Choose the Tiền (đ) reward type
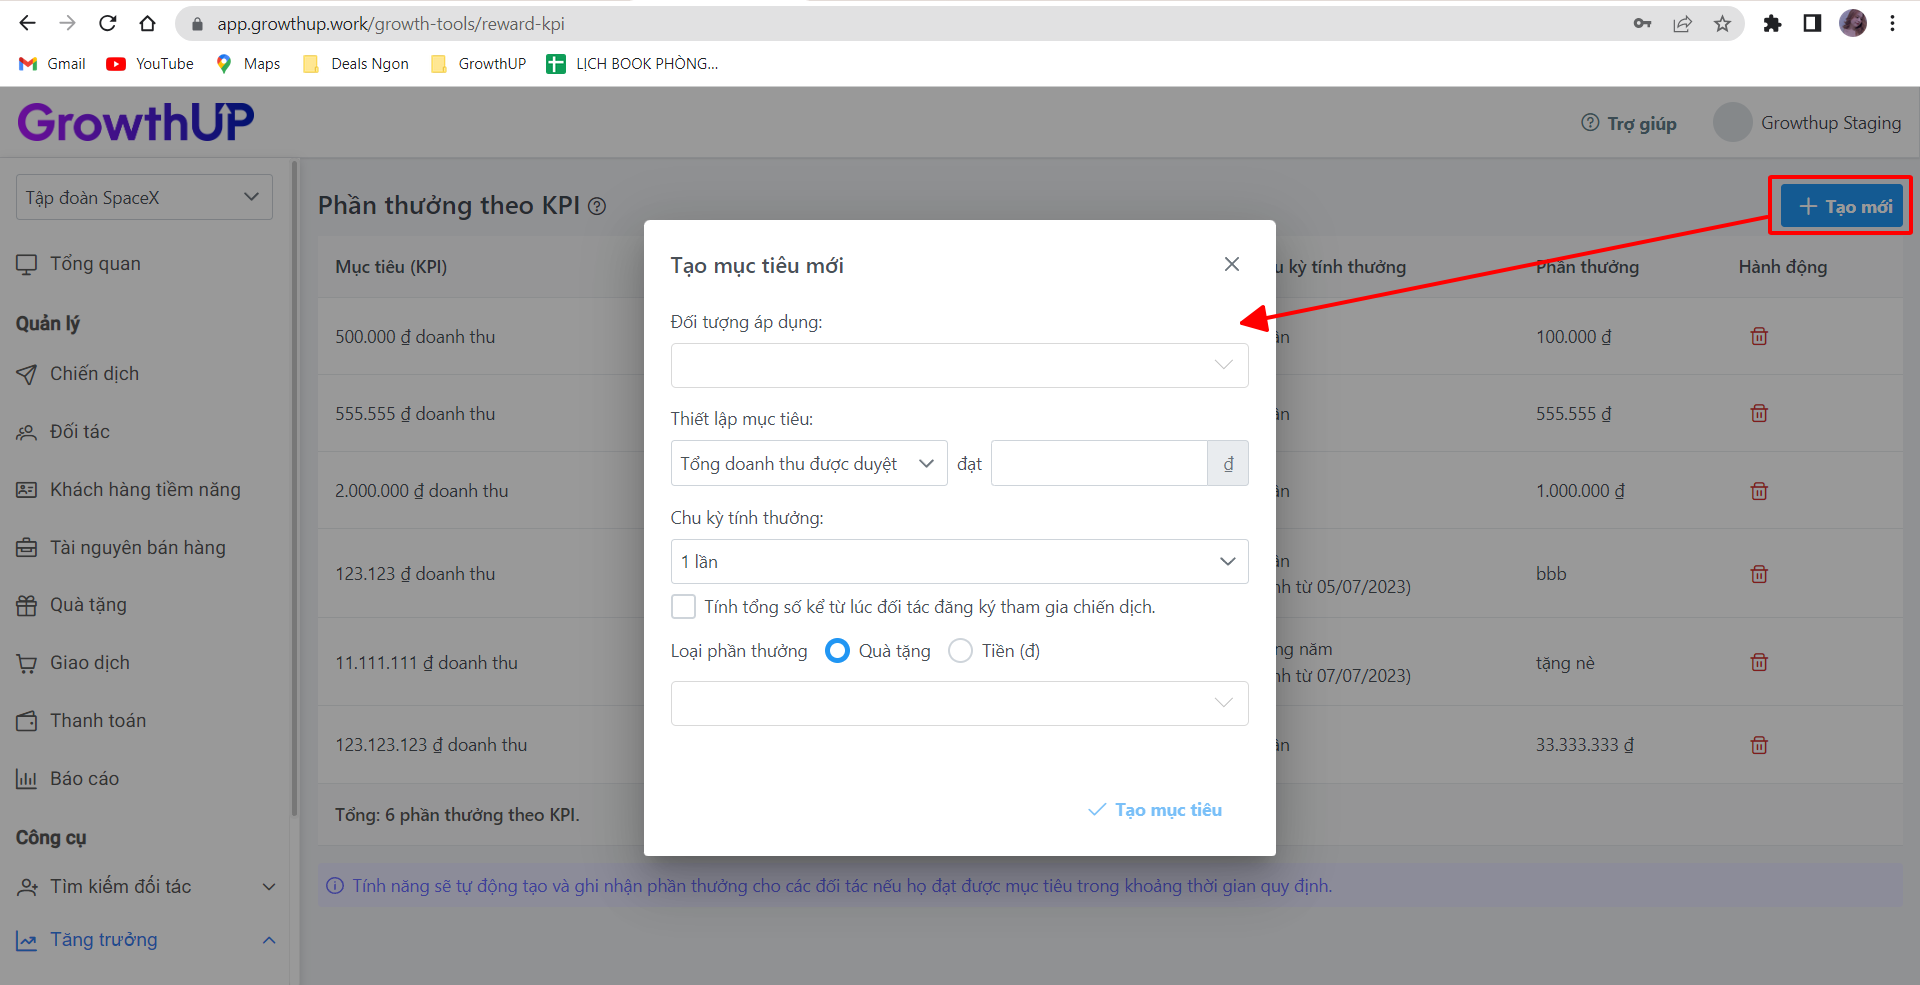1920x985 pixels. (x=960, y=651)
